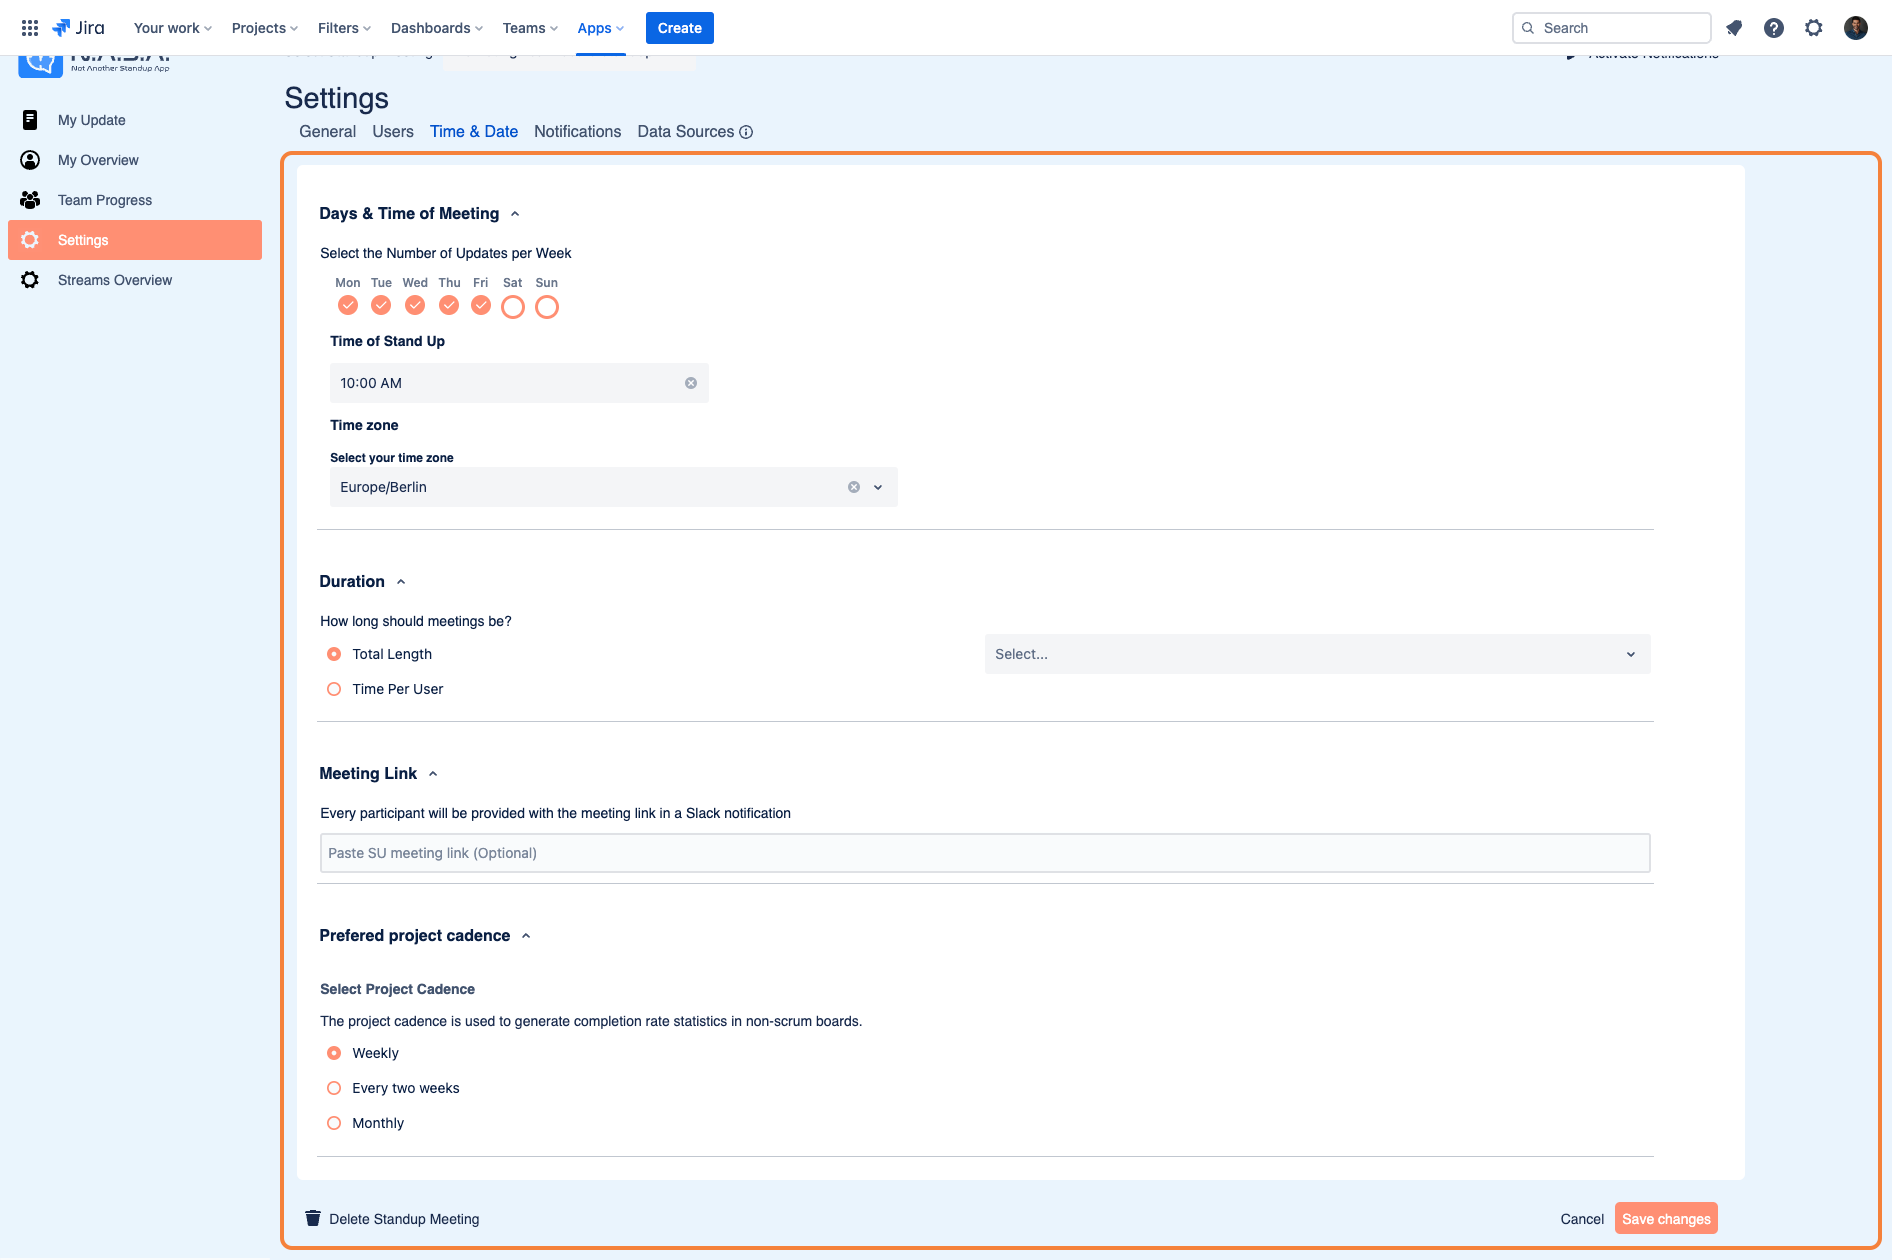This screenshot has width=1892, height=1260.
Task: Click the user profile avatar
Action: pyautogui.click(x=1856, y=28)
